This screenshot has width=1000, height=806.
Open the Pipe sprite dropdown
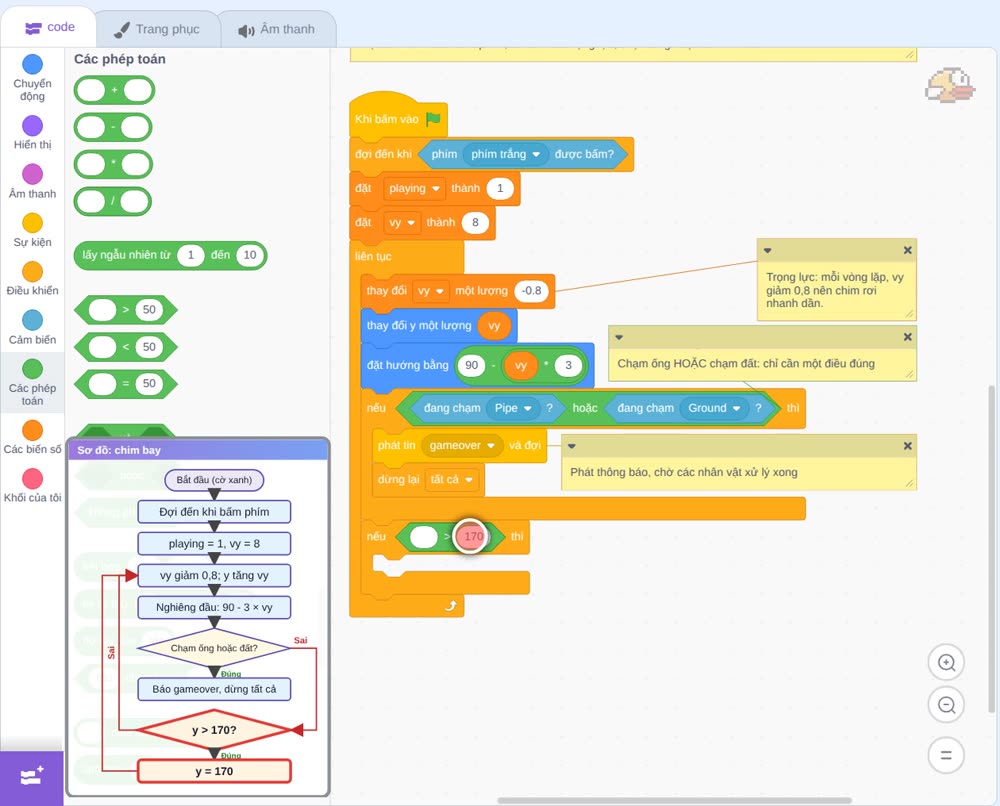(513, 408)
